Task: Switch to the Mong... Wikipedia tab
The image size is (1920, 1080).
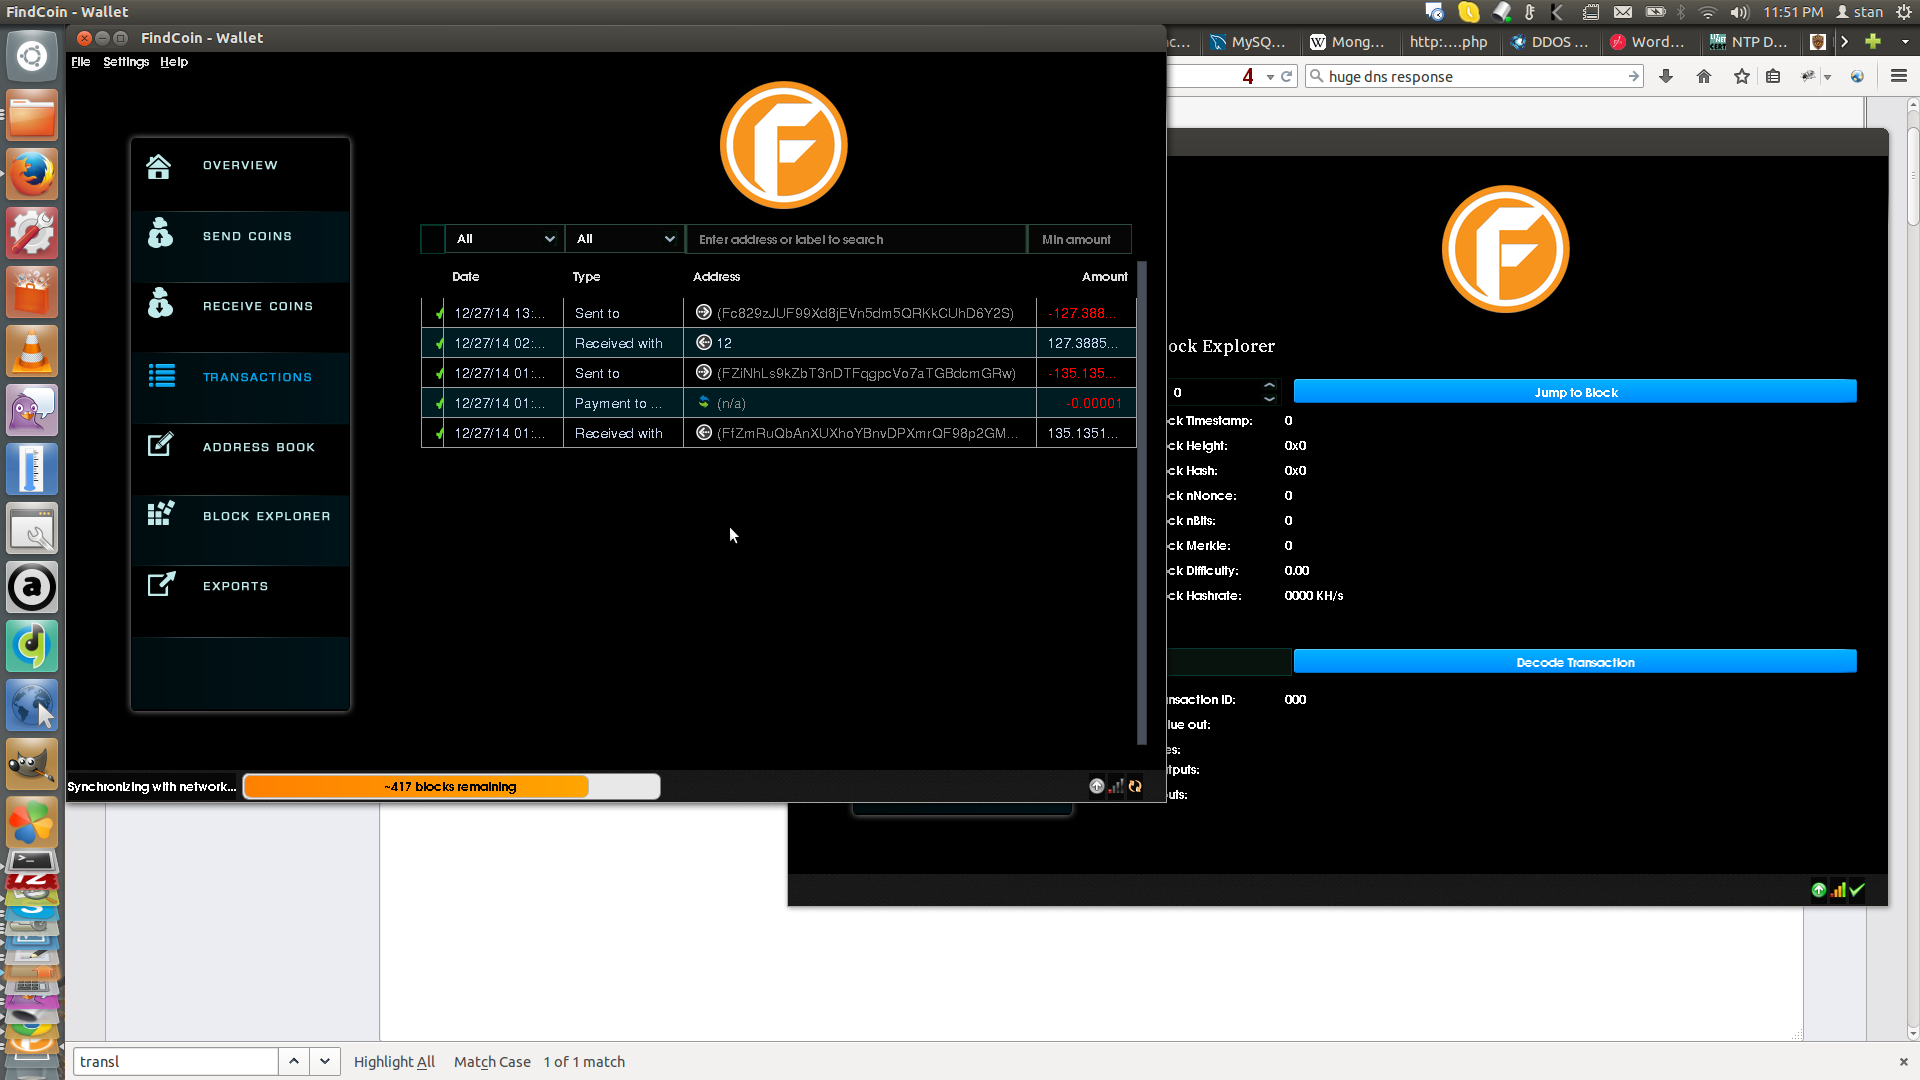Action: [x=1348, y=41]
